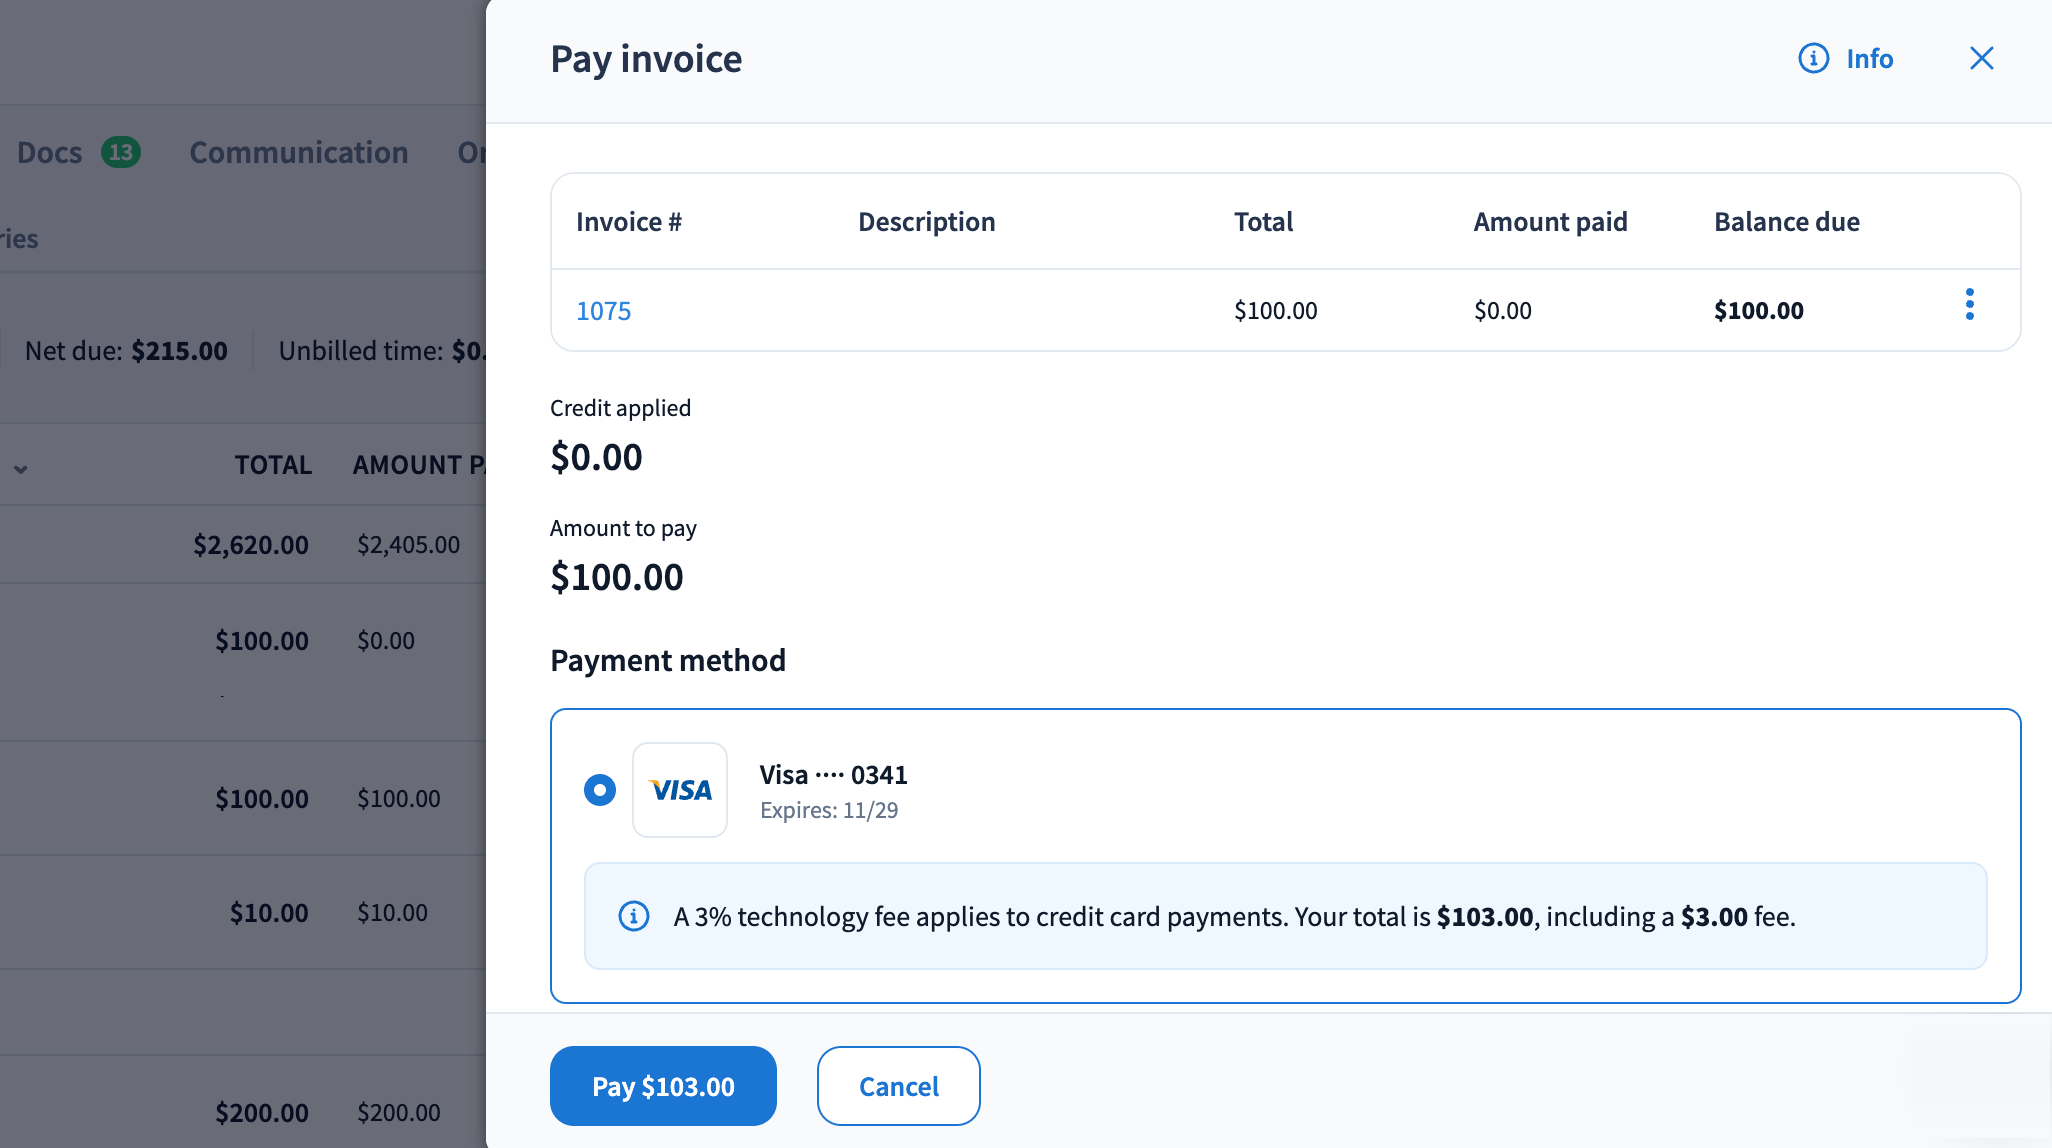Expand the chevron beside TOTAL column
The image size is (2052, 1148).
(20, 468)
